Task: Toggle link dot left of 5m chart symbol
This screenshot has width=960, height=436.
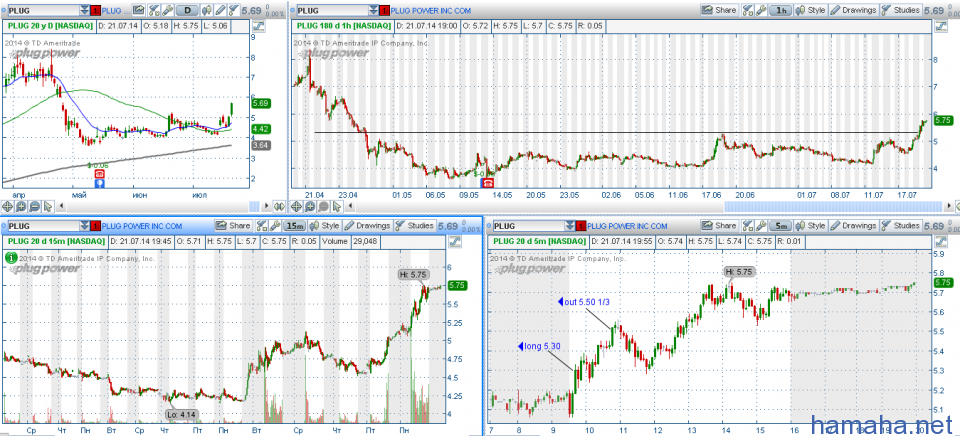Action: (x=489, y=225)
